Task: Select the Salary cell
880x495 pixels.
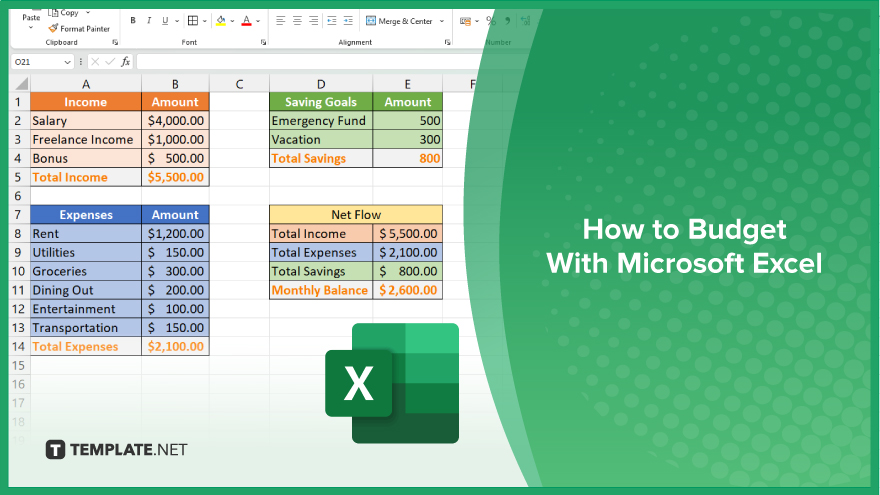Action: tap(86, 121)
